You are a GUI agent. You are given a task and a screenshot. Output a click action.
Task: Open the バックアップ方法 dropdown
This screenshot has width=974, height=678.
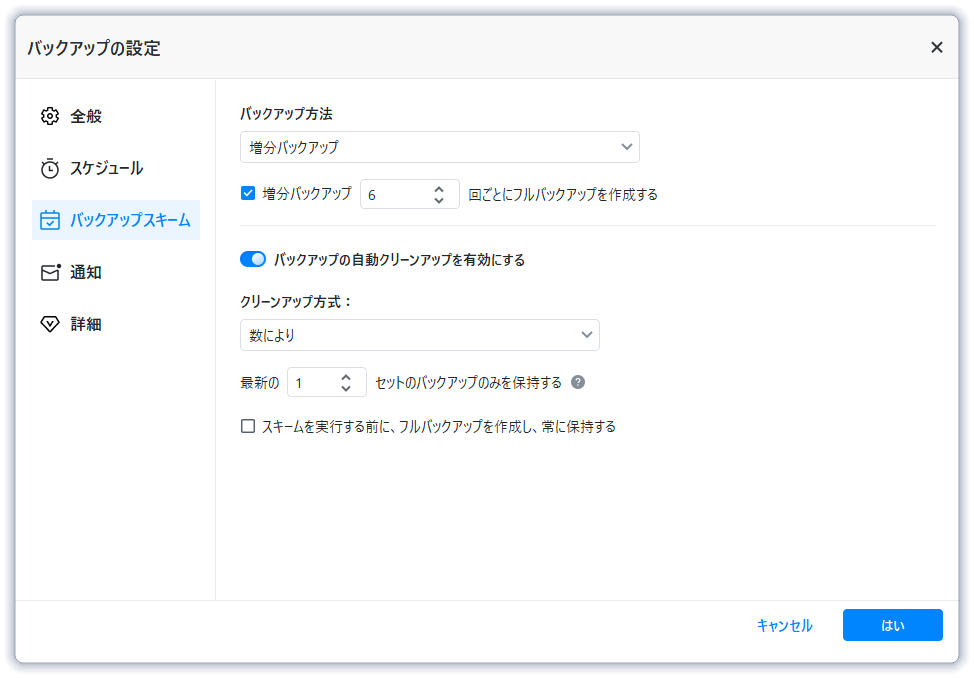click(x=439, y=147)
